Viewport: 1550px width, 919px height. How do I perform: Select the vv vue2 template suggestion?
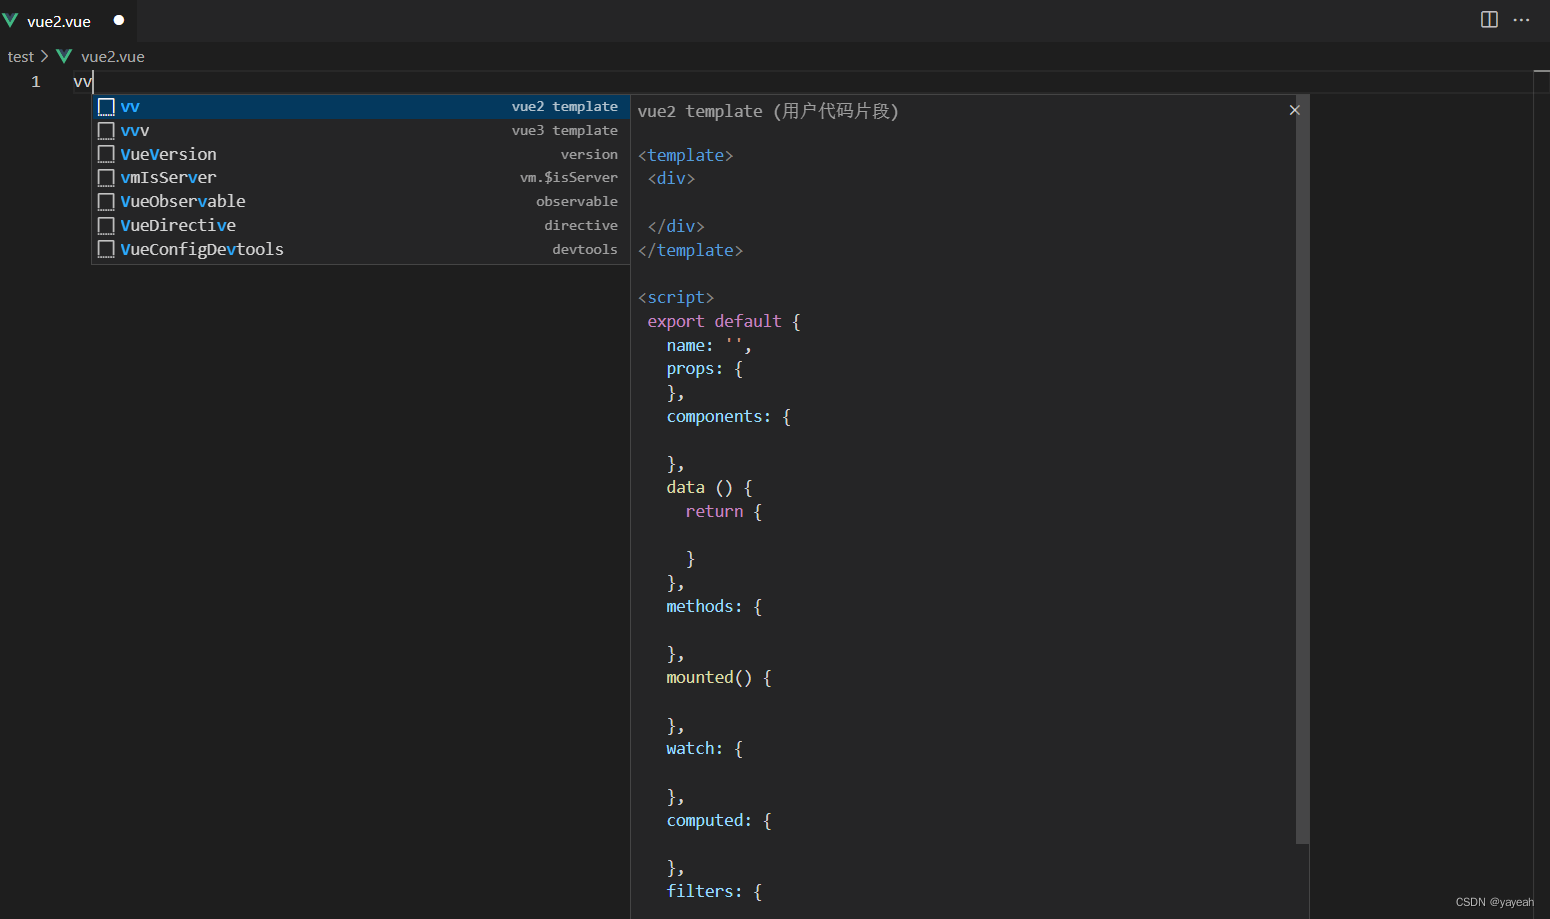[x=360, y=107]
